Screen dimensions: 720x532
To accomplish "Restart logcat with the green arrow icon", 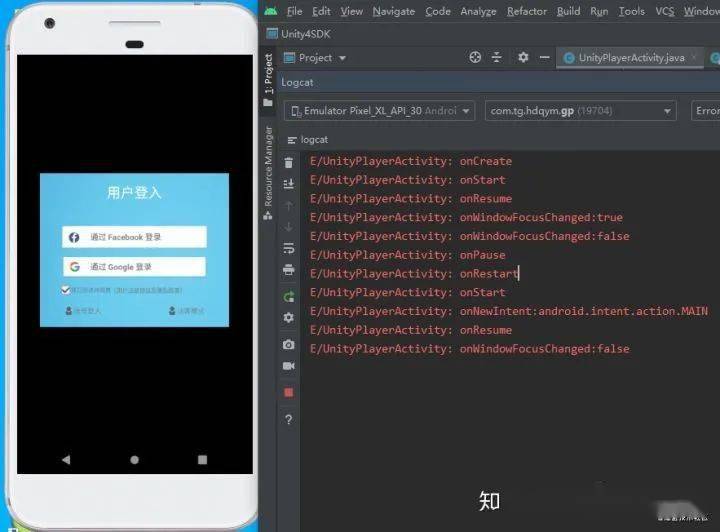I will [x=289, y=296].
